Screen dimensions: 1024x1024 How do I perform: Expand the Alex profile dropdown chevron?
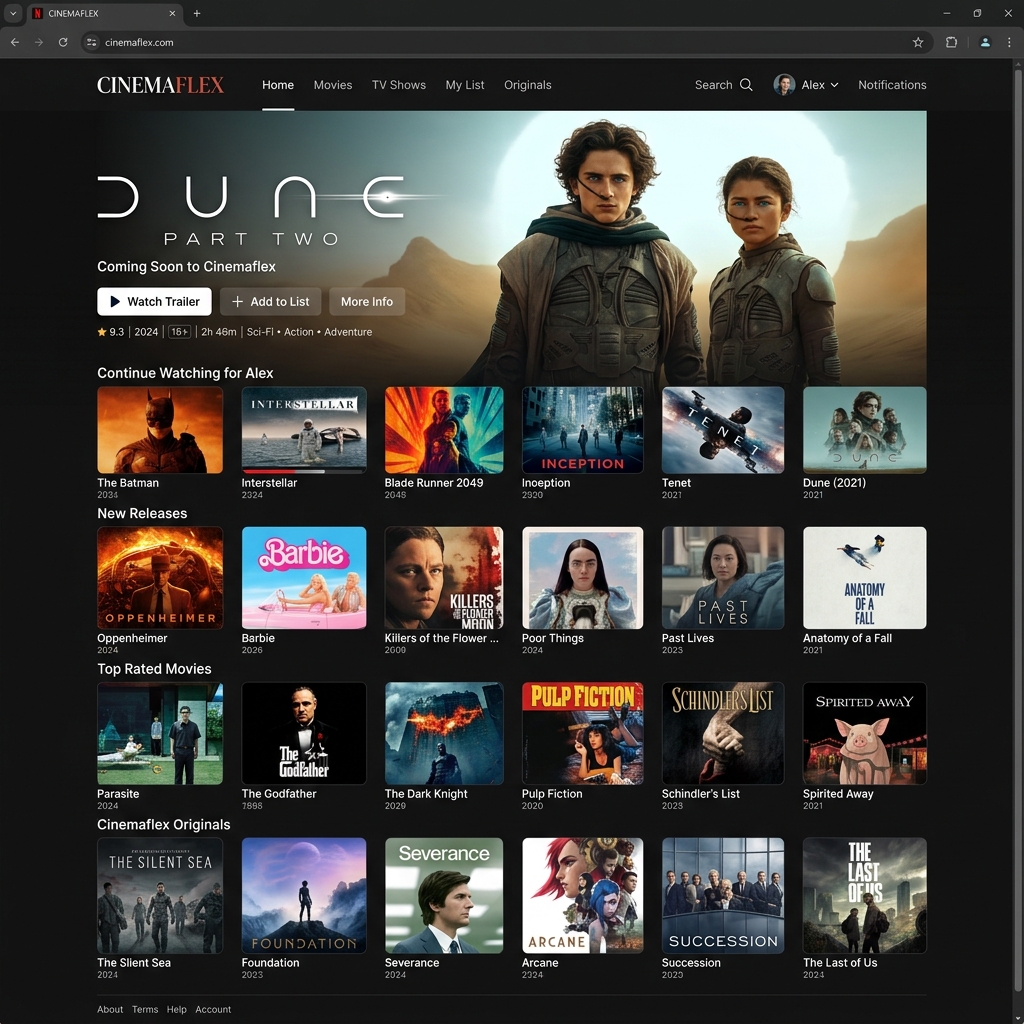click(x=834, y=85)
